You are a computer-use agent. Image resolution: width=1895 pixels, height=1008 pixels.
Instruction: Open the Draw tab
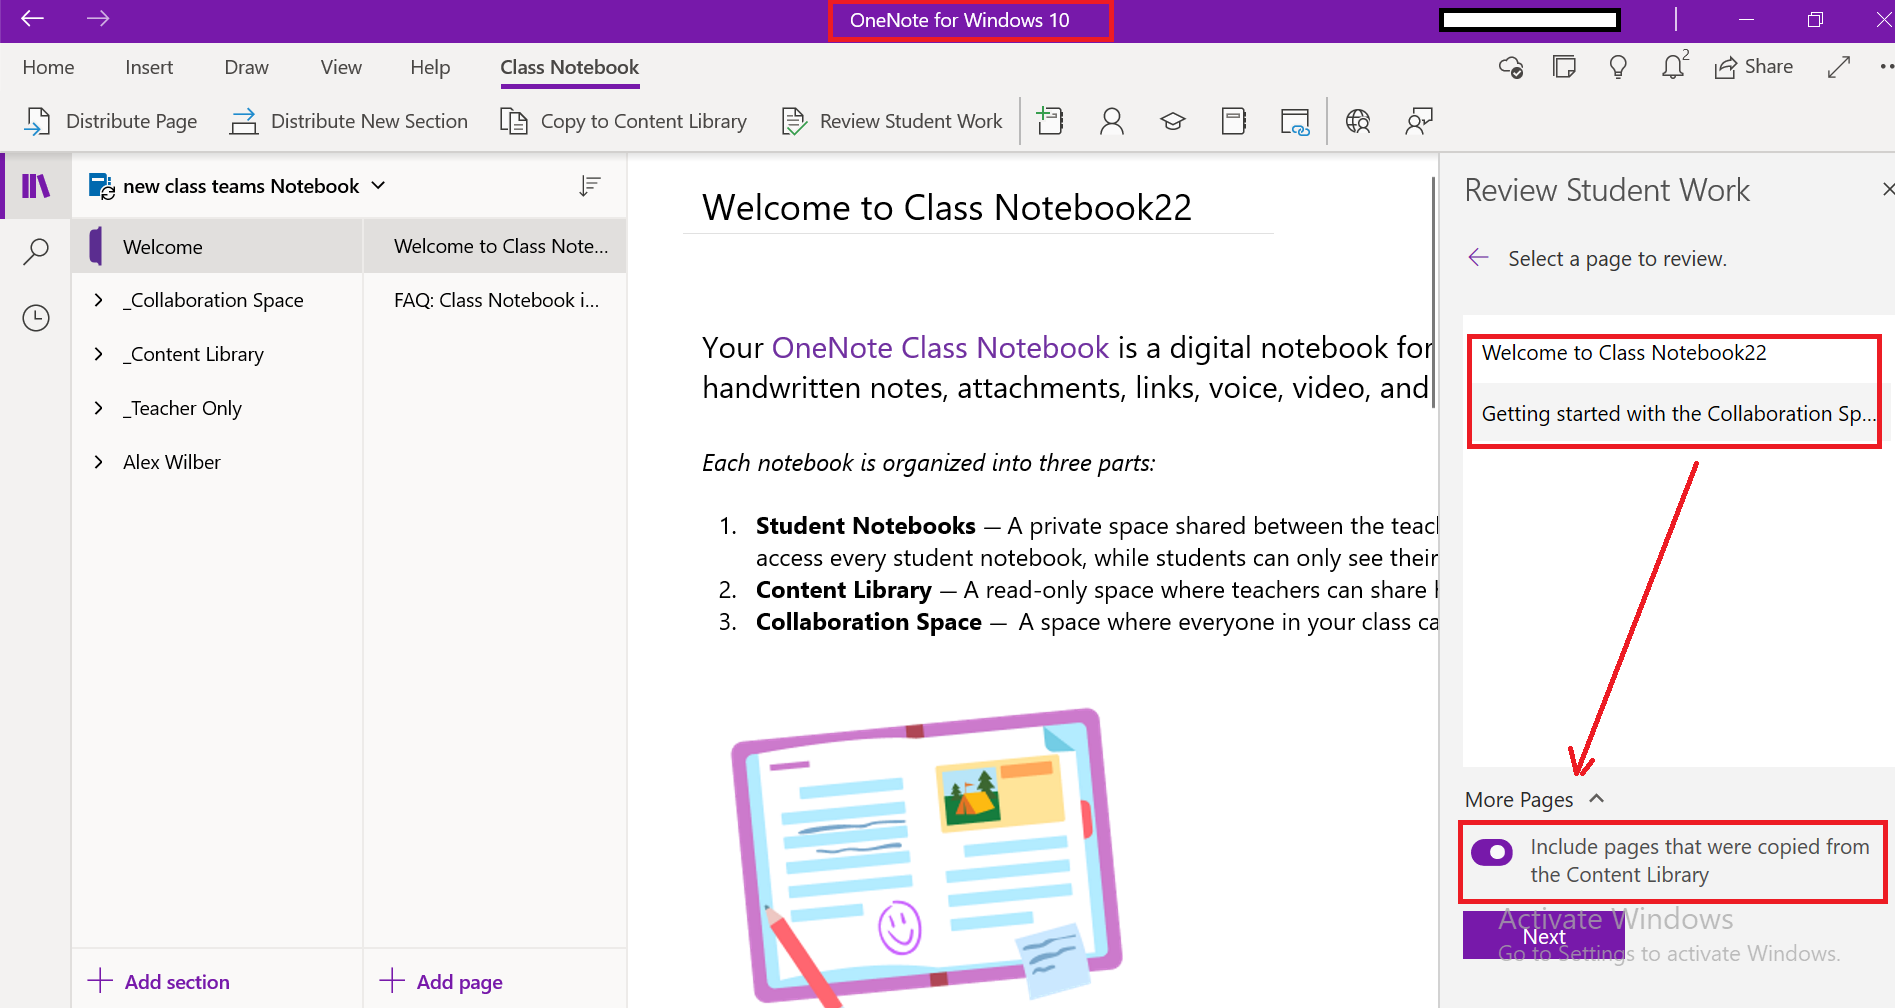(246, 67)
